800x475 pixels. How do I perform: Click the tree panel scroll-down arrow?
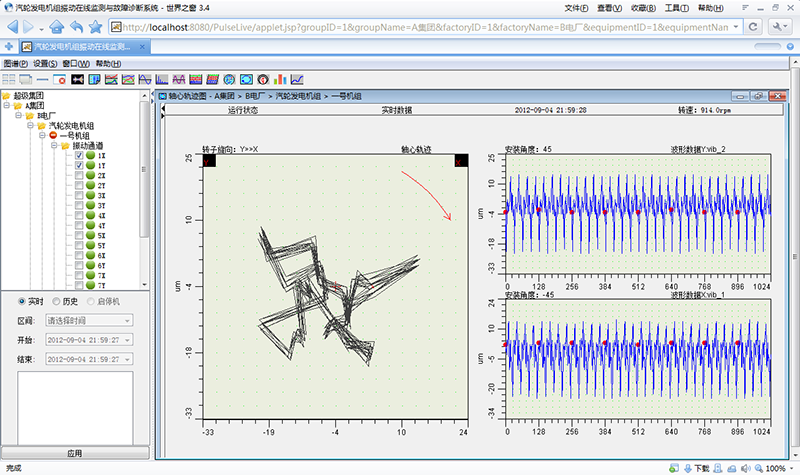pos(144,285)
